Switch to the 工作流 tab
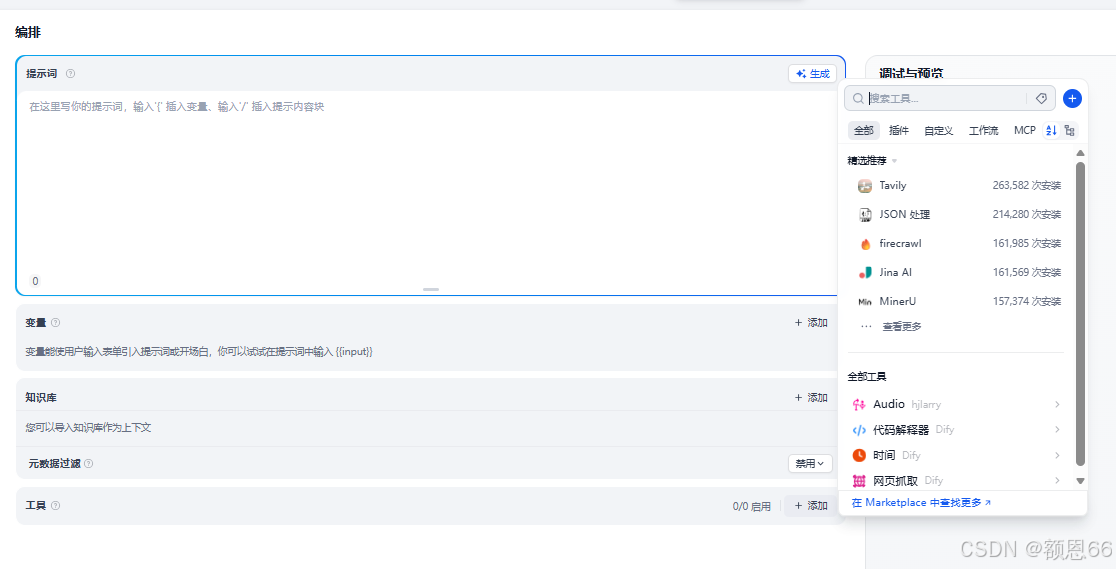The height and width of the screenshot is (569, 1116). point(984,130)
